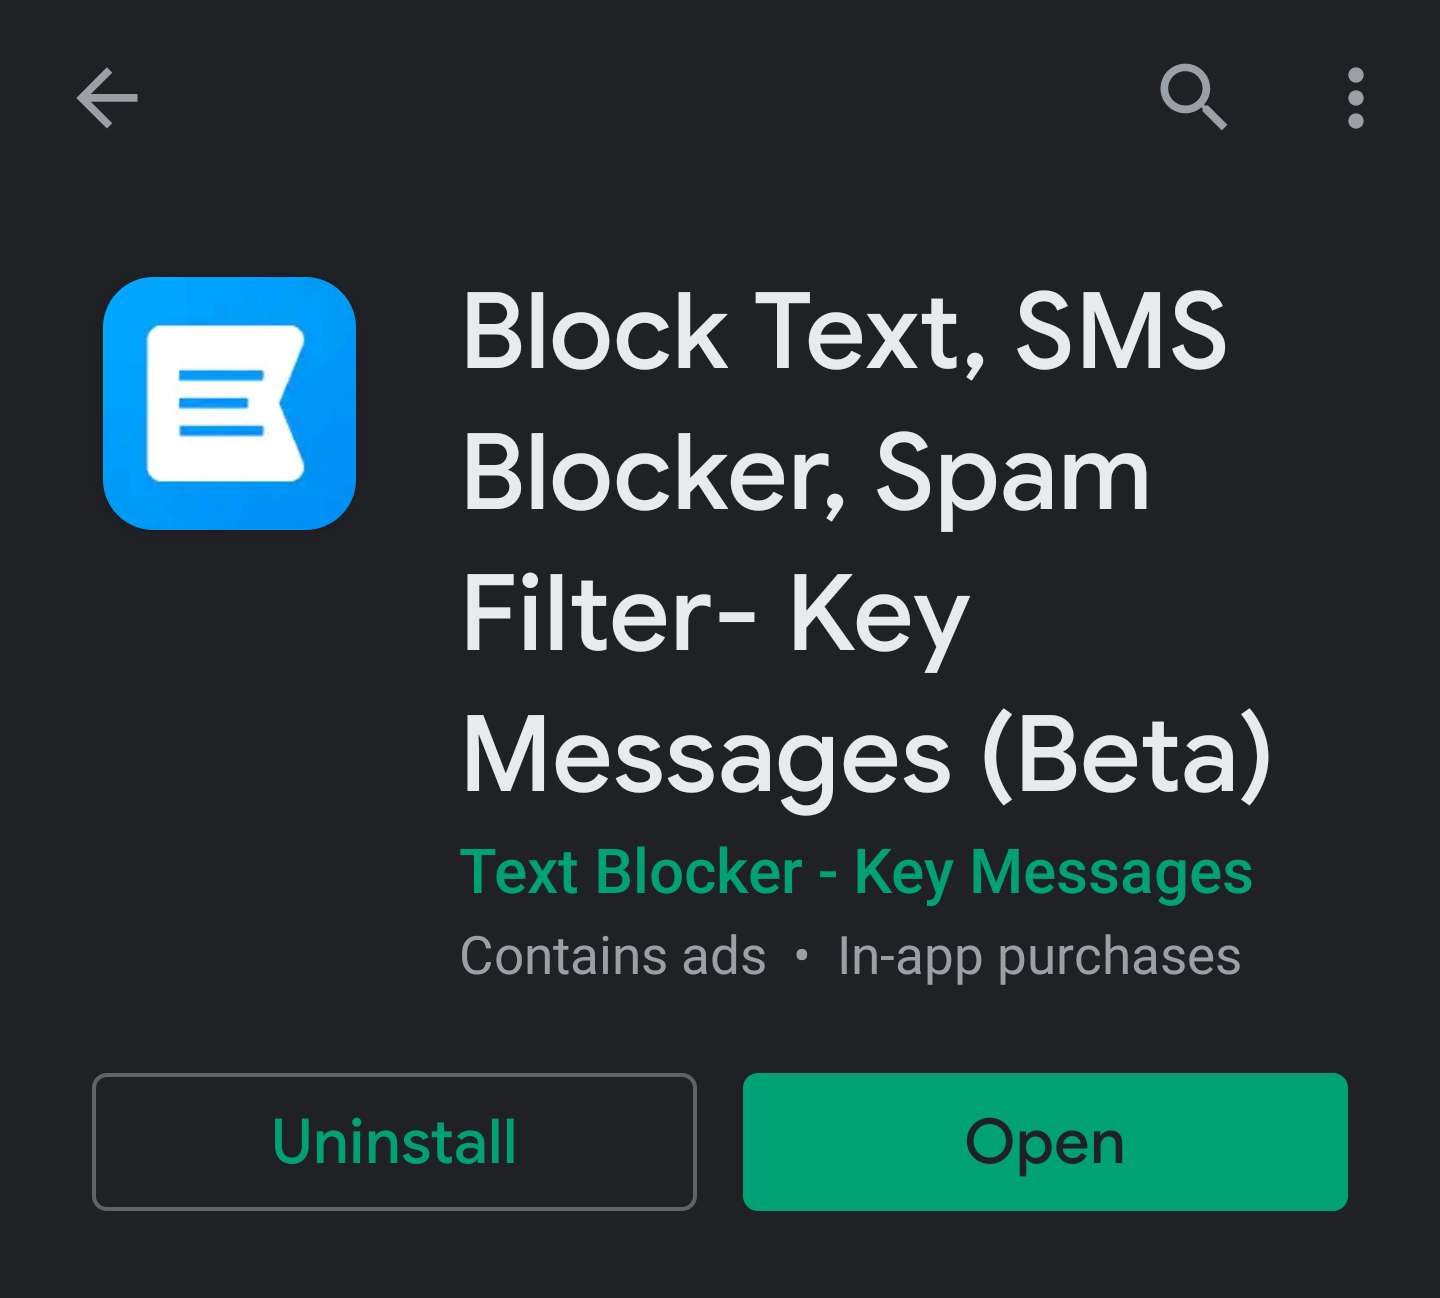Return to the previous Play Store screen
The height and width of the screenshot is (1298, 1440).
pyautogui.click(x=107, y=98)
